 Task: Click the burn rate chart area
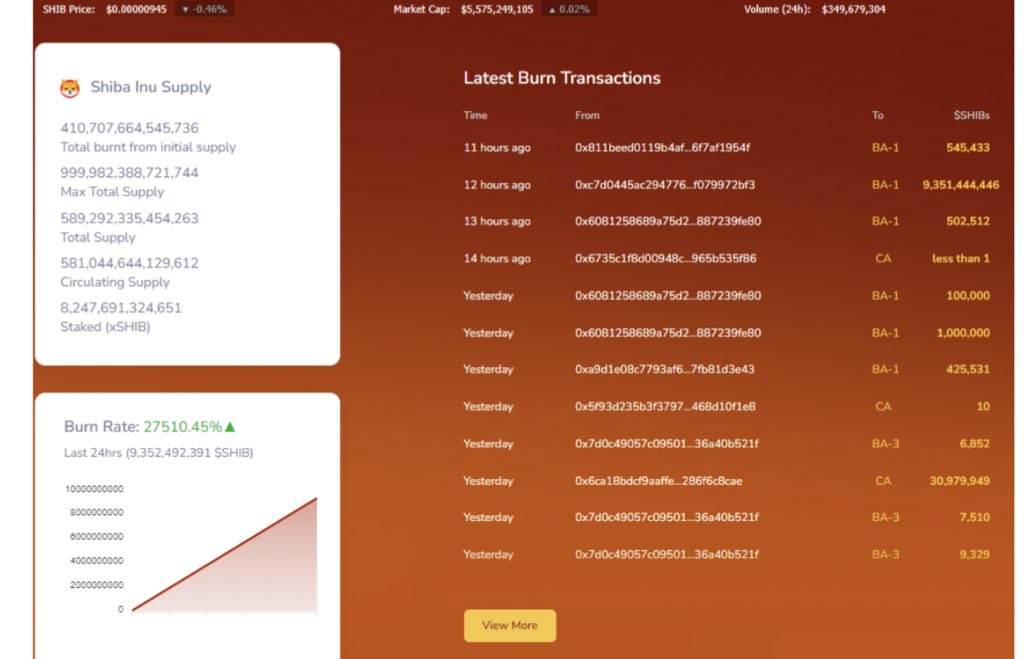coord(225,555)
